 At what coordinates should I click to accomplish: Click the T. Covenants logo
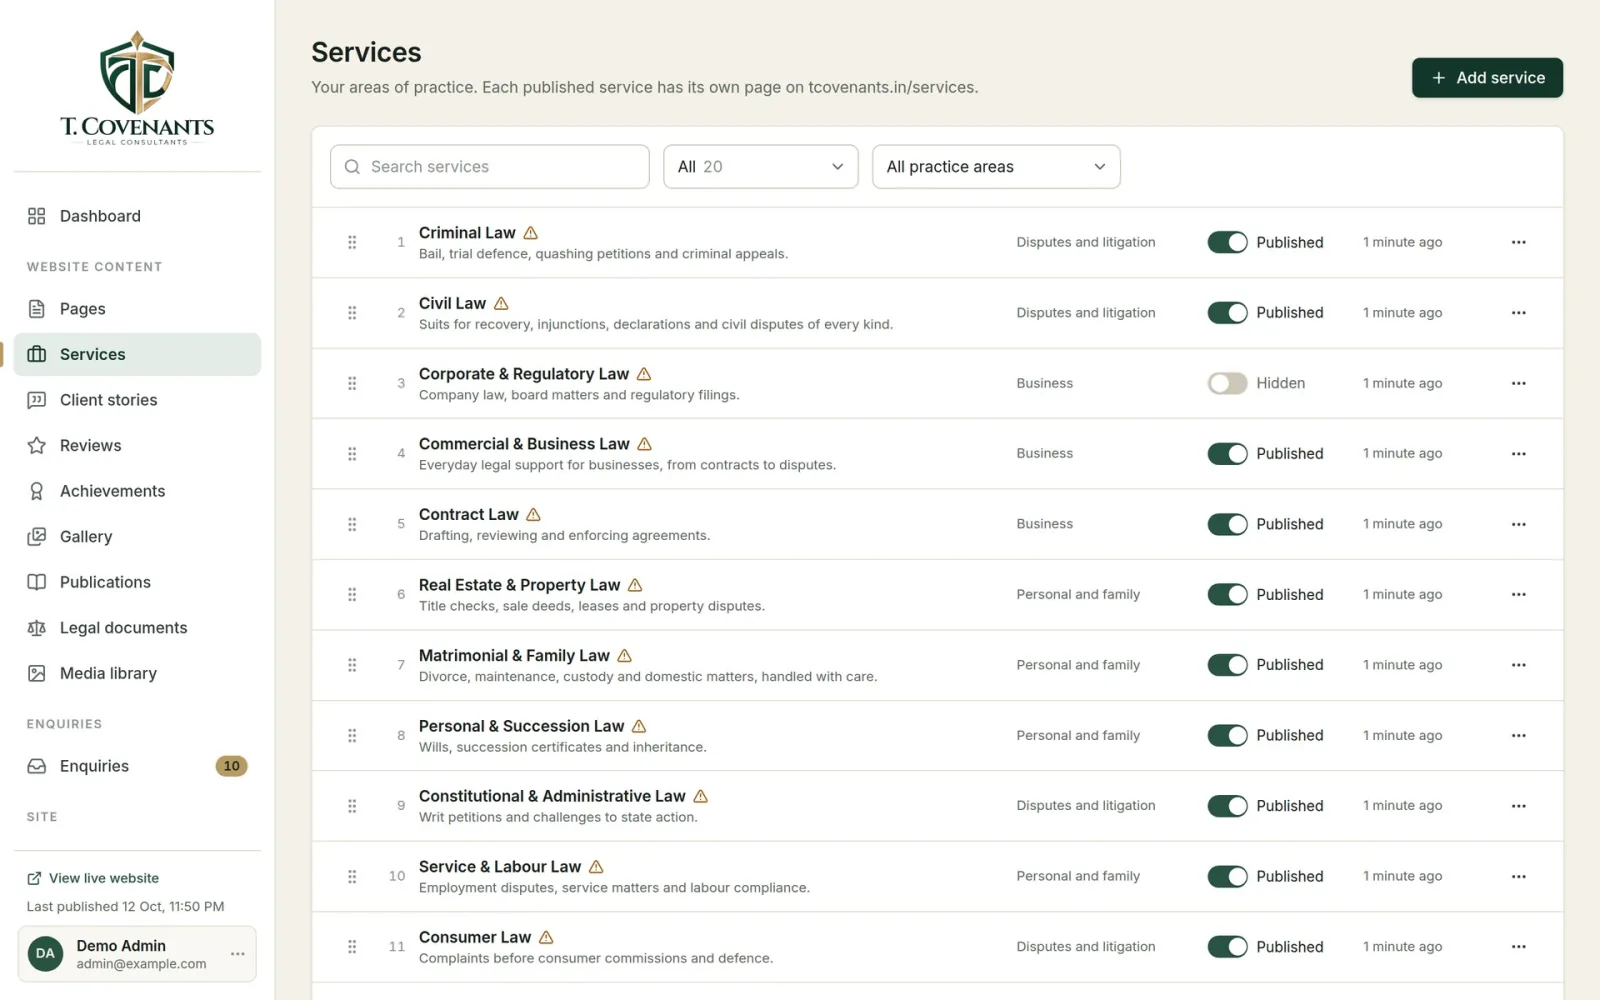(x=137, y=88)
